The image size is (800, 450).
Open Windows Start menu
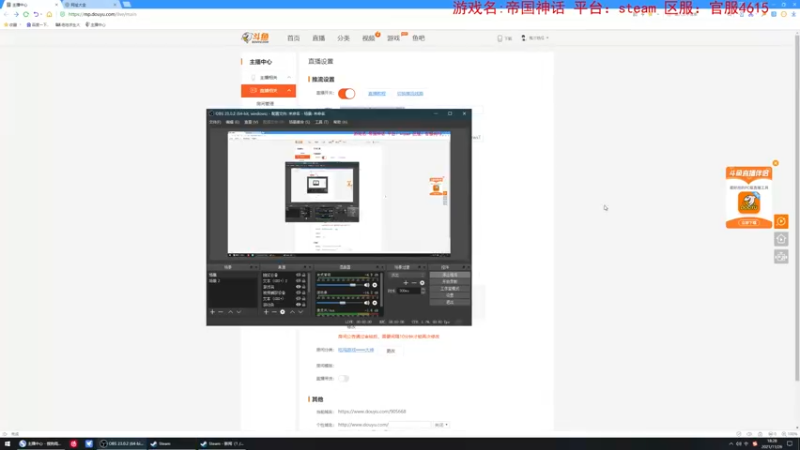pyautogui.click(x=7, y=444)
